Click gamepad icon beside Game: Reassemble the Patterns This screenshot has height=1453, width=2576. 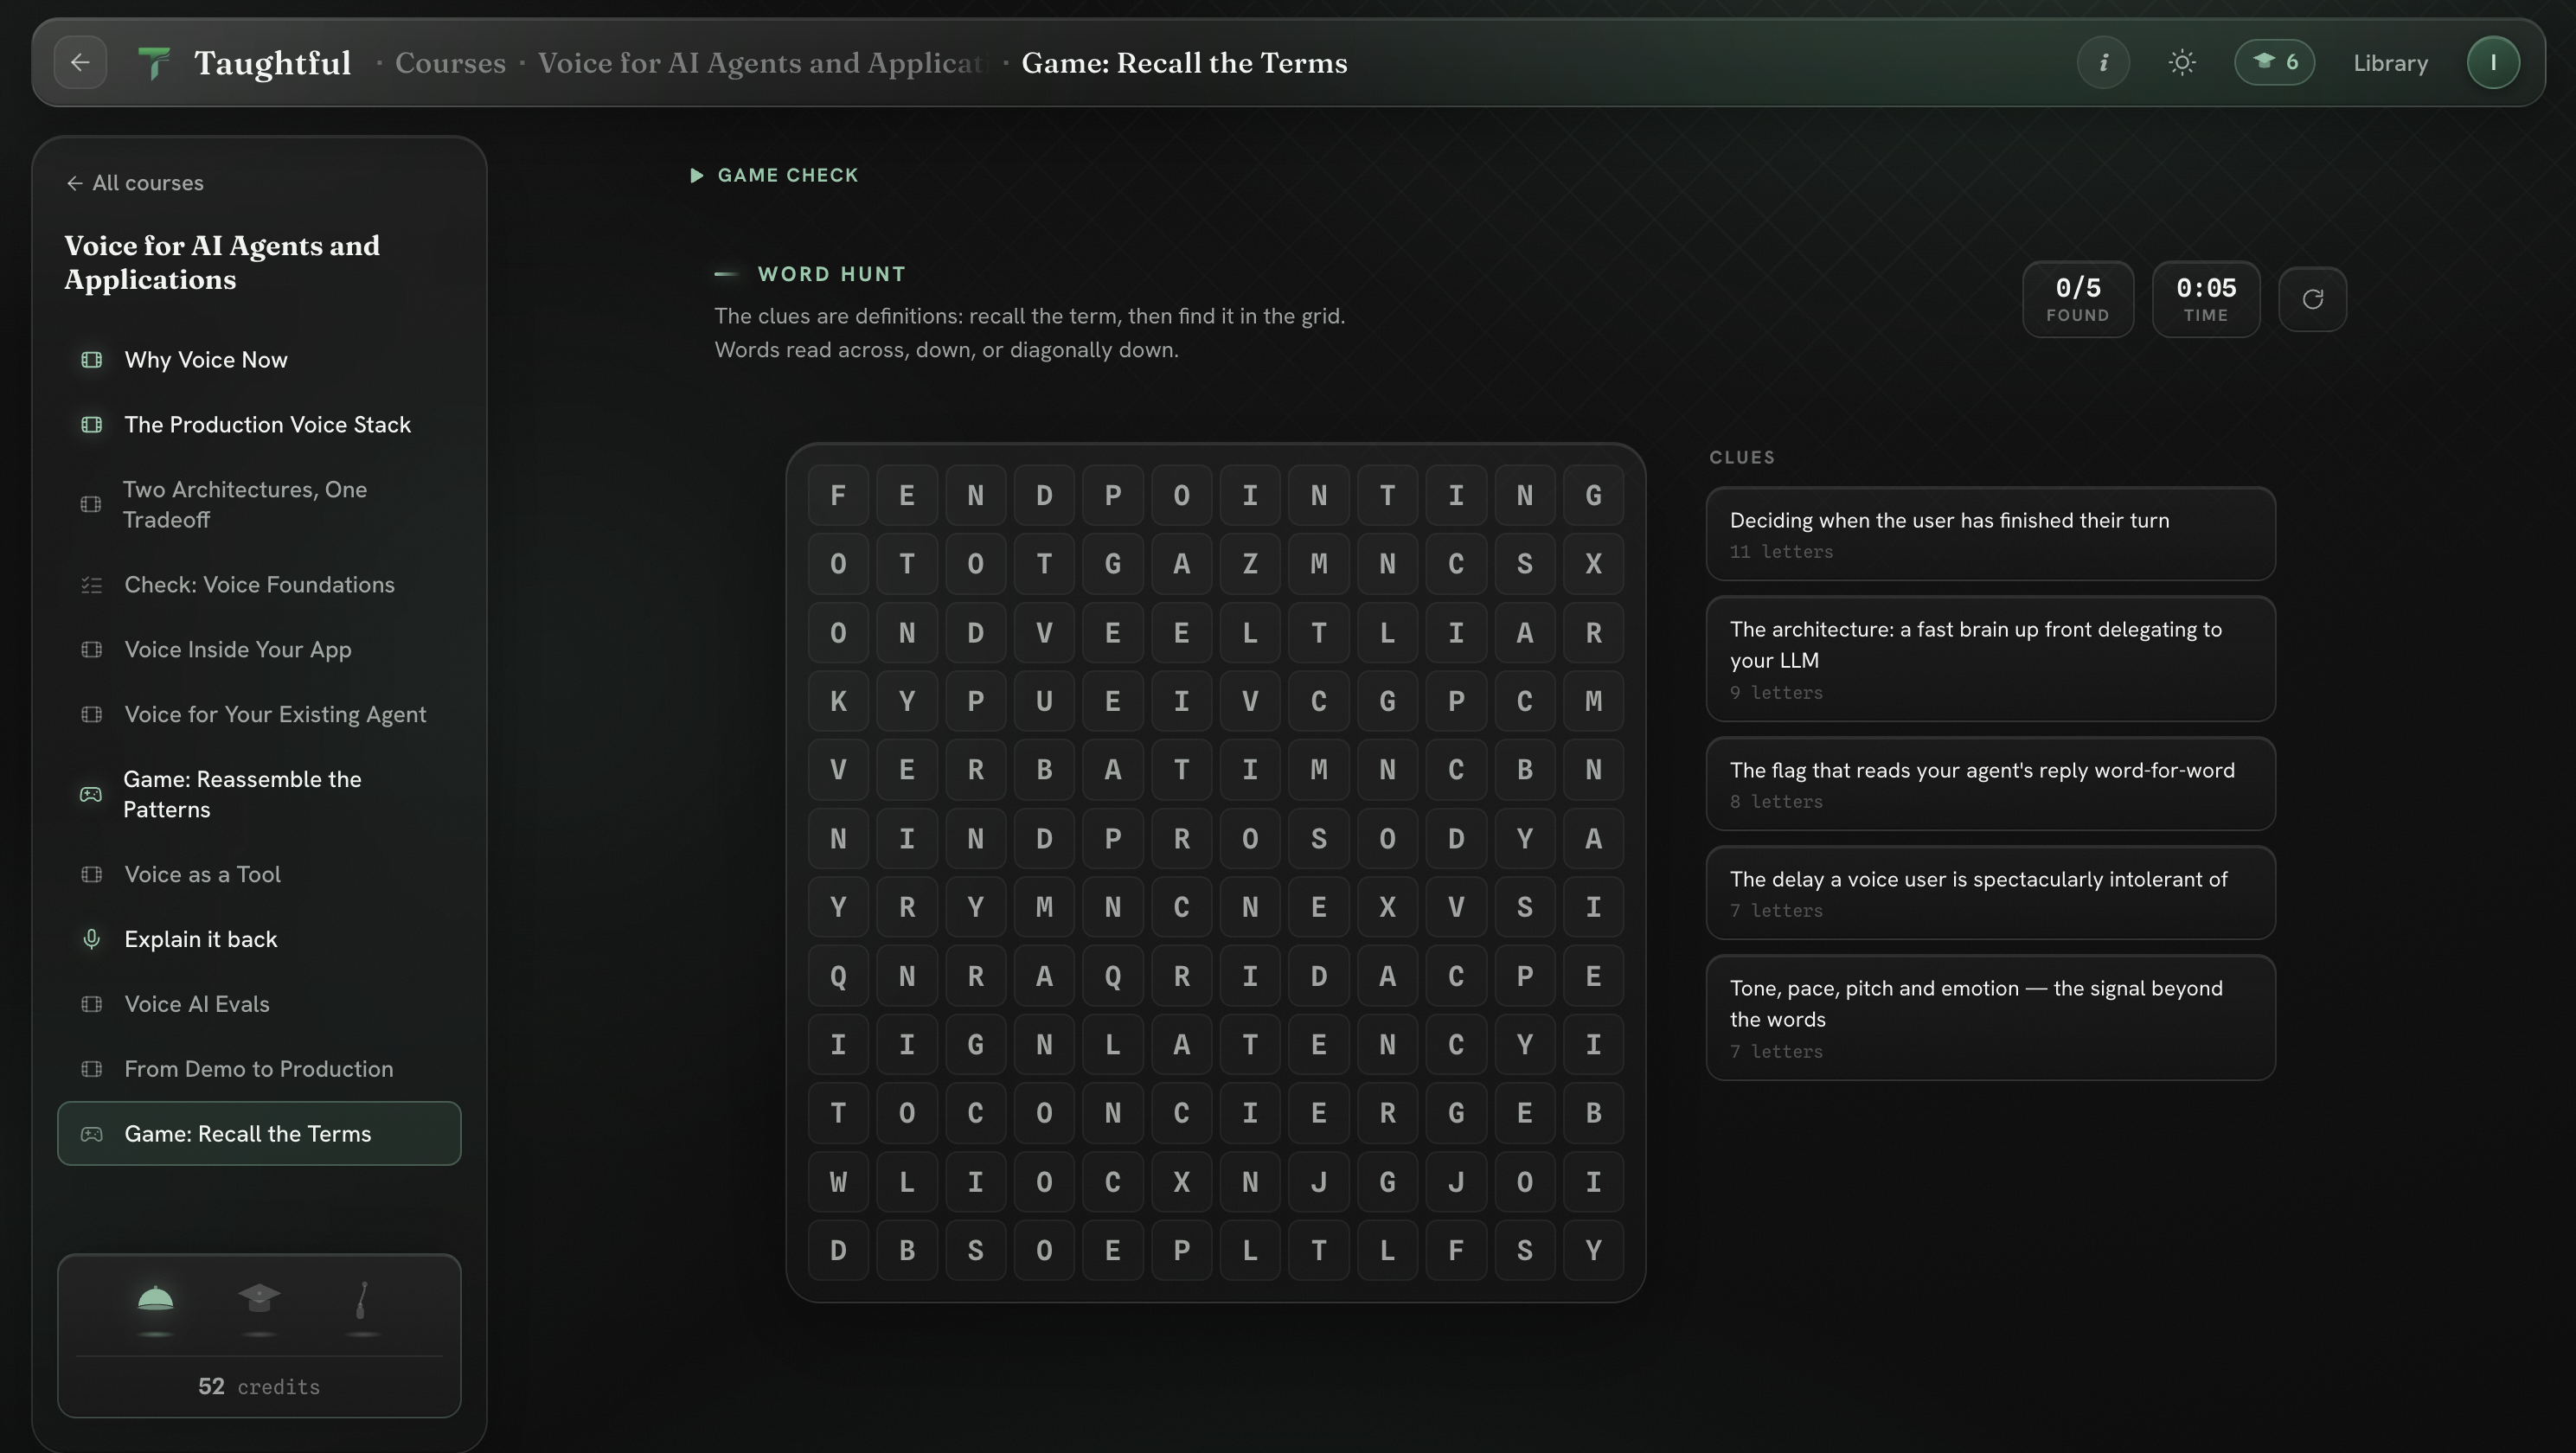[91, 795]
